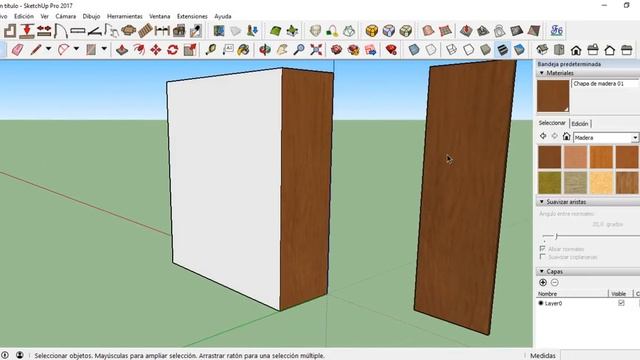
Task: Switch to the Seleccionar materials tab
Action: coord(552,123)
